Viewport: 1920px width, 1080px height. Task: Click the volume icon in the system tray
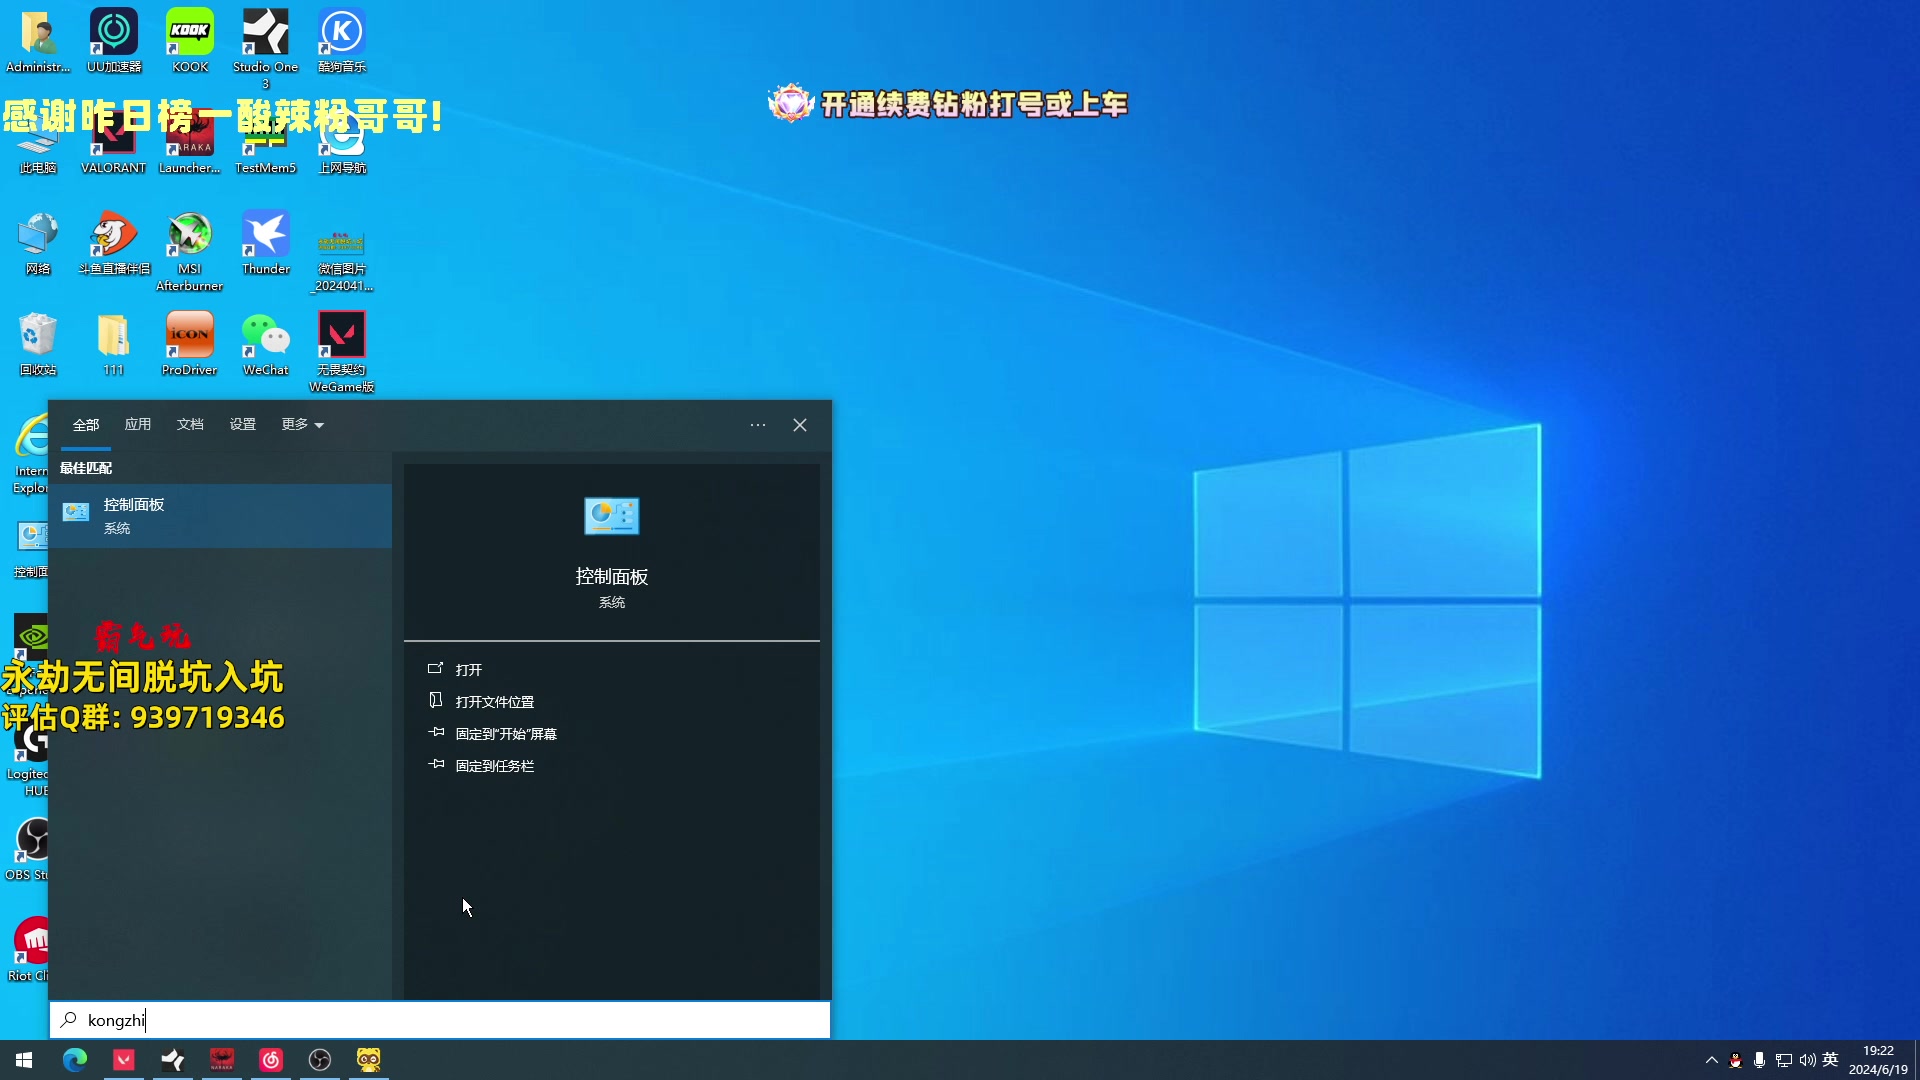tap(1807, 1060)
